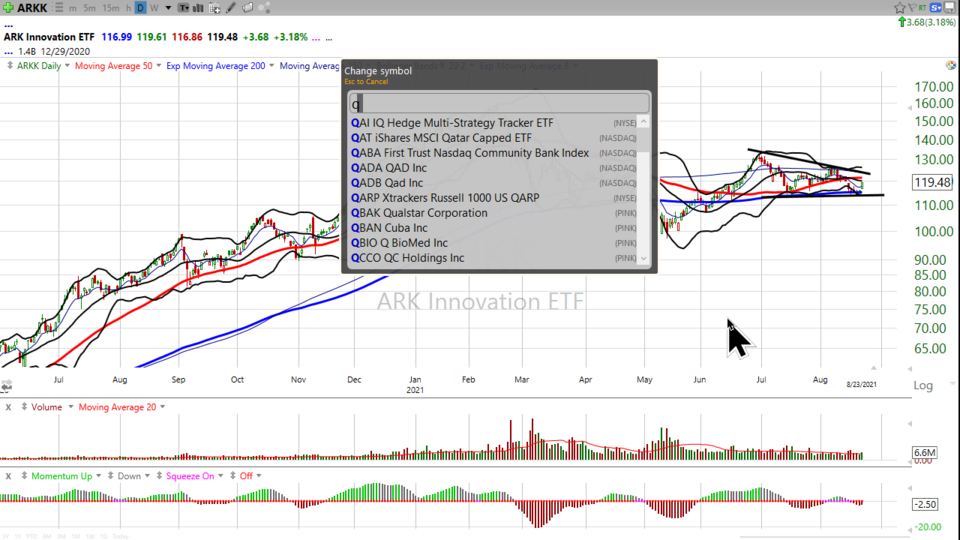Image resolution: width=960 pixels, height=540 pixels.
Task: Open the timeframe dropdown arrow after W
Action: point(168,8)
